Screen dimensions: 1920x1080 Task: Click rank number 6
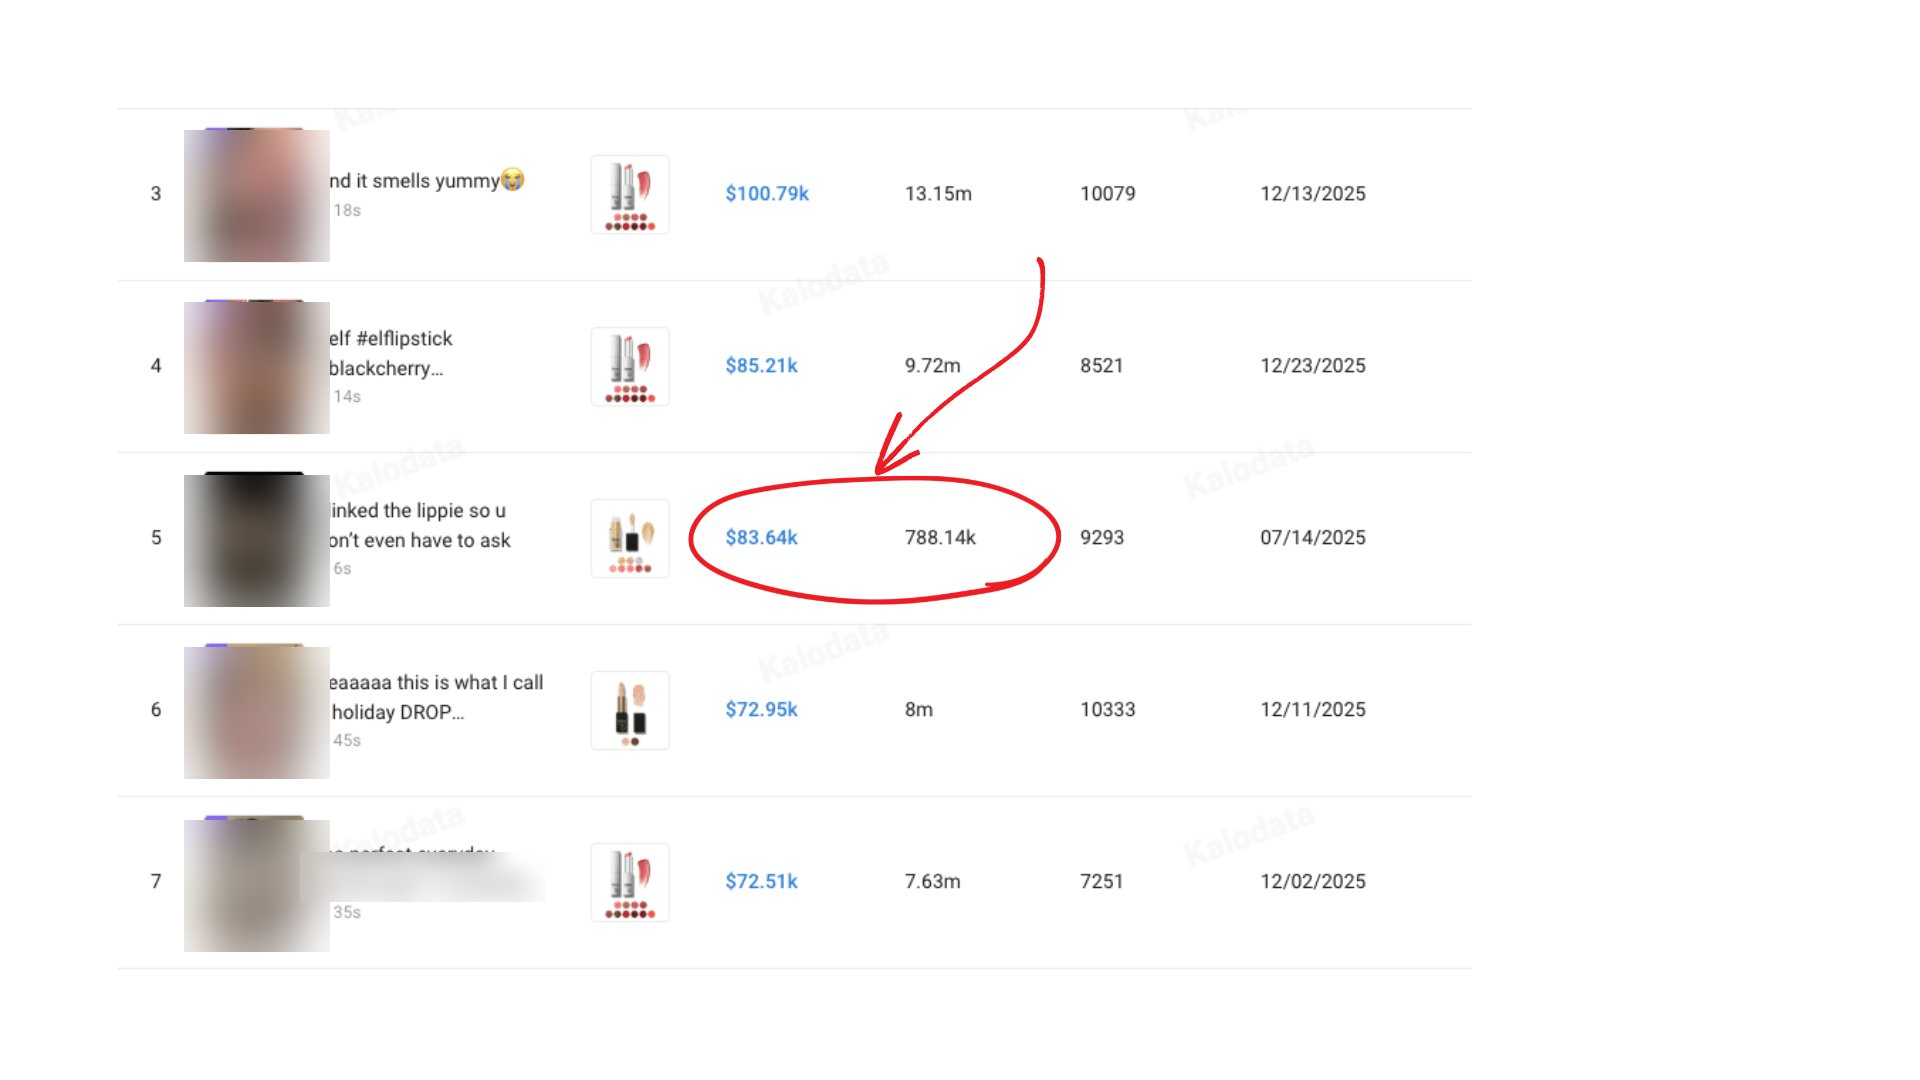click(x=156, y=709)
